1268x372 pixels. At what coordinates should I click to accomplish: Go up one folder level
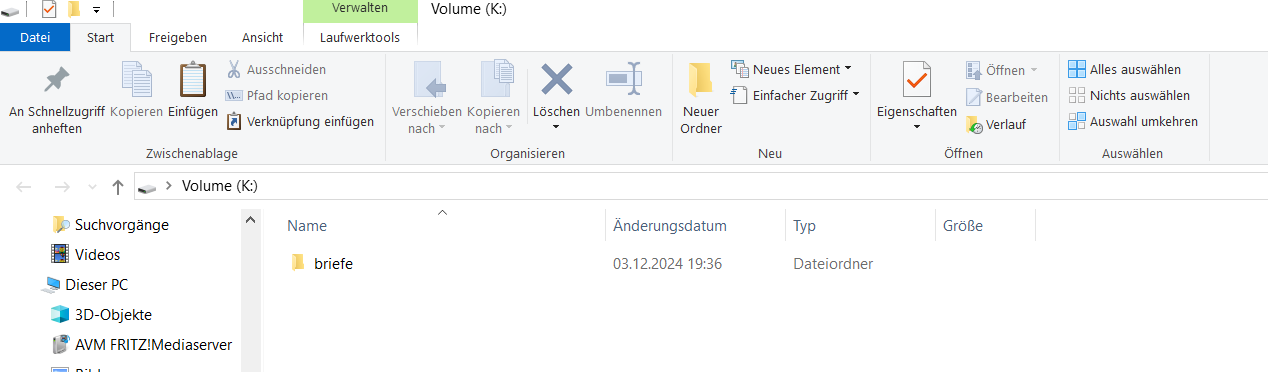pos(118,187)
